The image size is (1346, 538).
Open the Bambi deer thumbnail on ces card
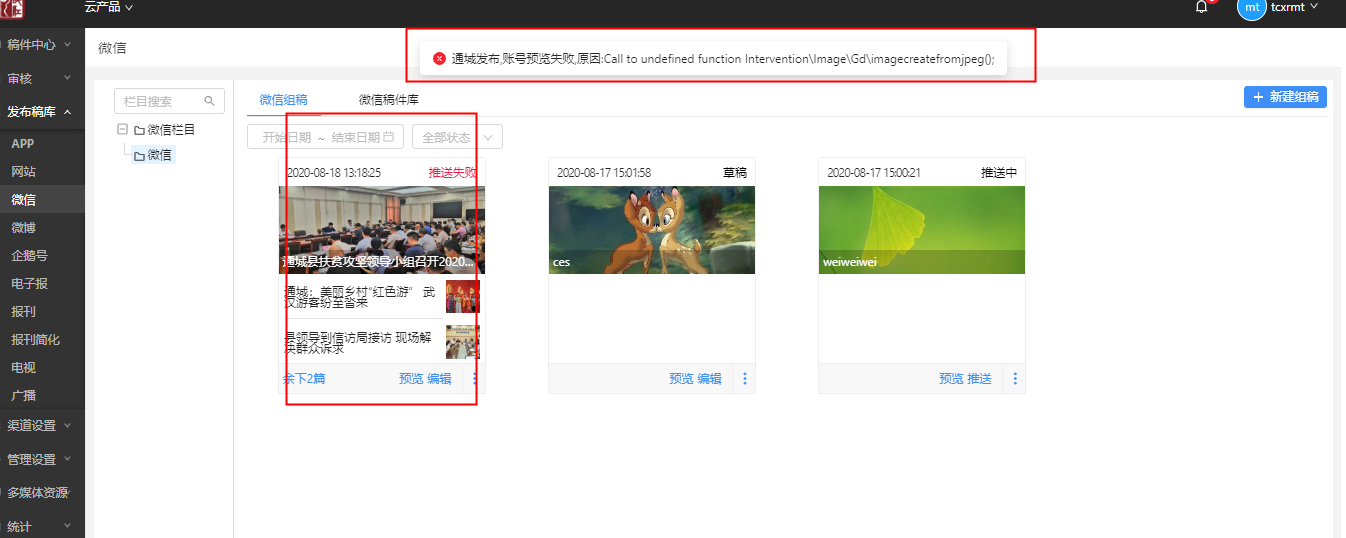click(651, 229)
